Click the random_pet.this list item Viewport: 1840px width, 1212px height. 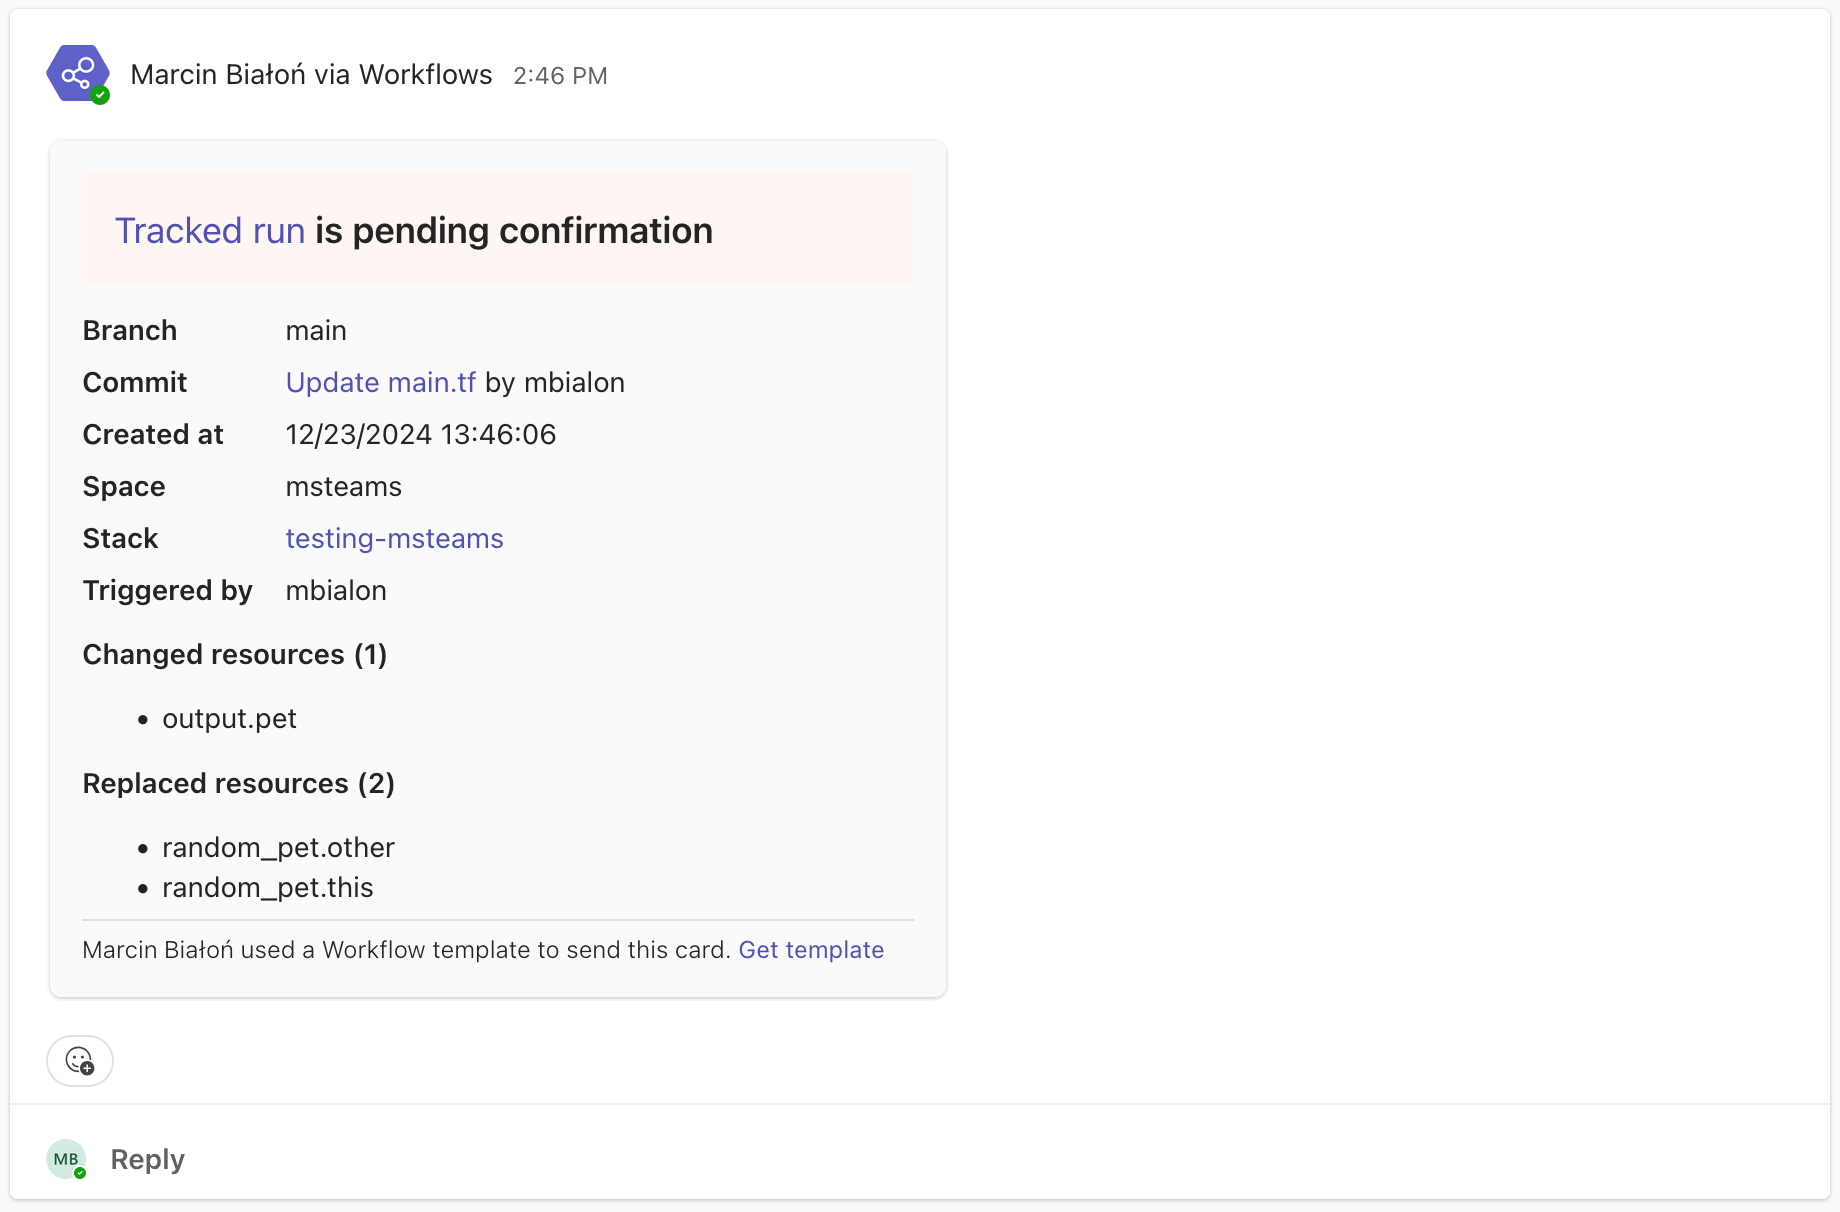click(x=267, y=887)
